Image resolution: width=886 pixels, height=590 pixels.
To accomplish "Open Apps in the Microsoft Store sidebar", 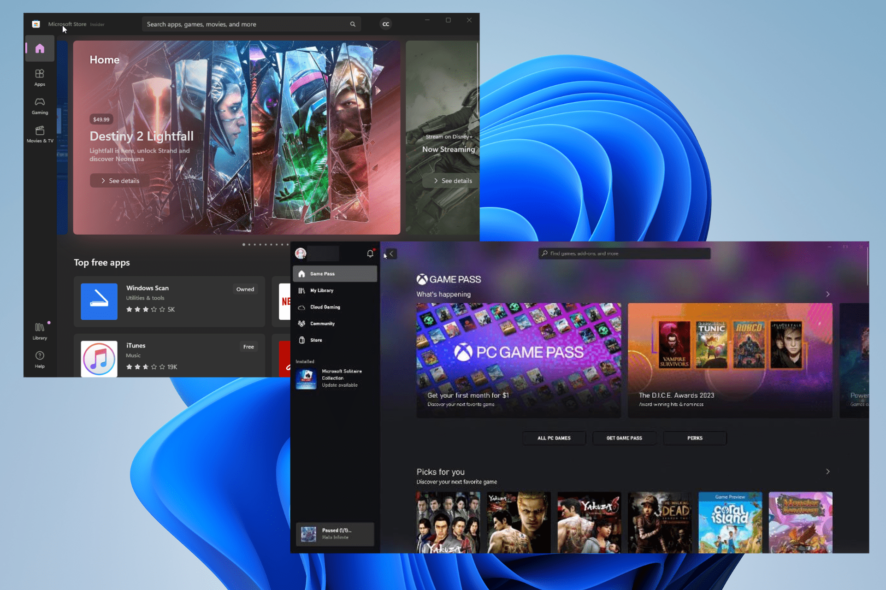I will coord(40,77).
